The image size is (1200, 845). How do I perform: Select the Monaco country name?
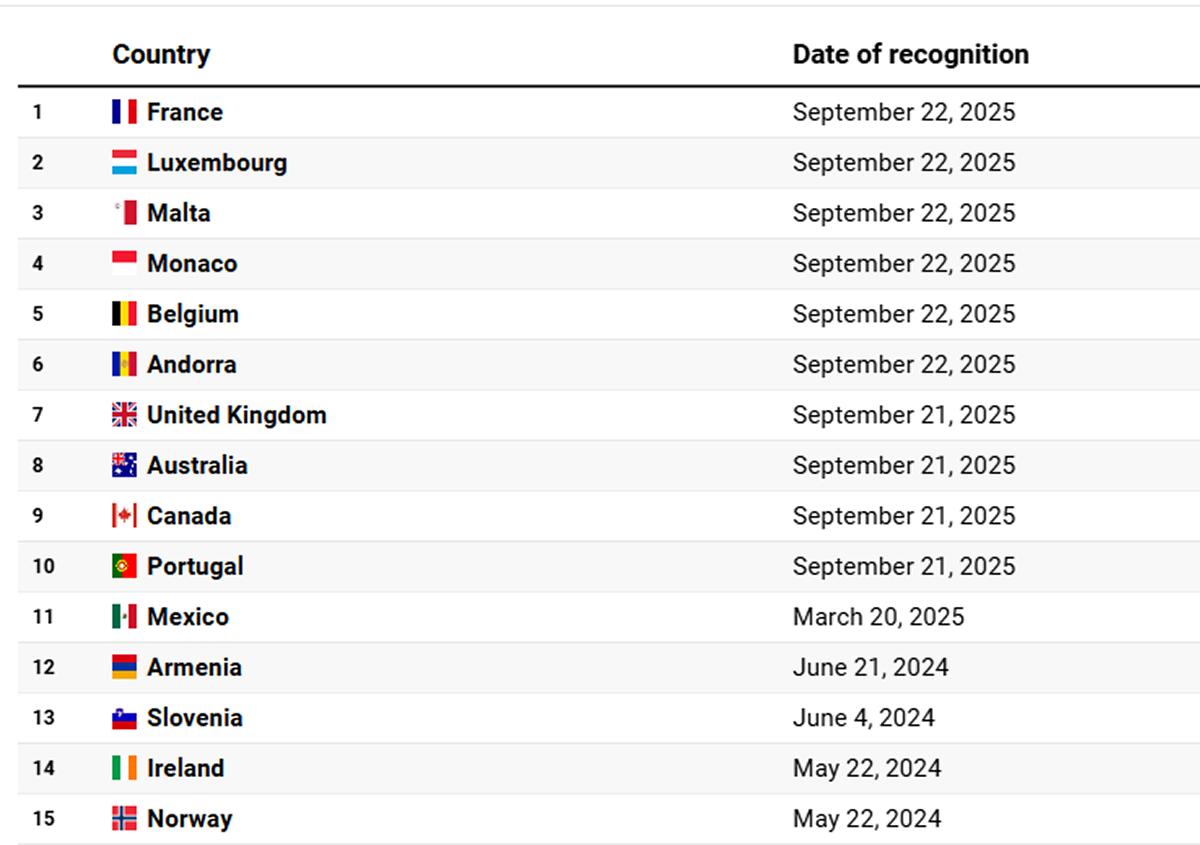(x=192, y=264)
